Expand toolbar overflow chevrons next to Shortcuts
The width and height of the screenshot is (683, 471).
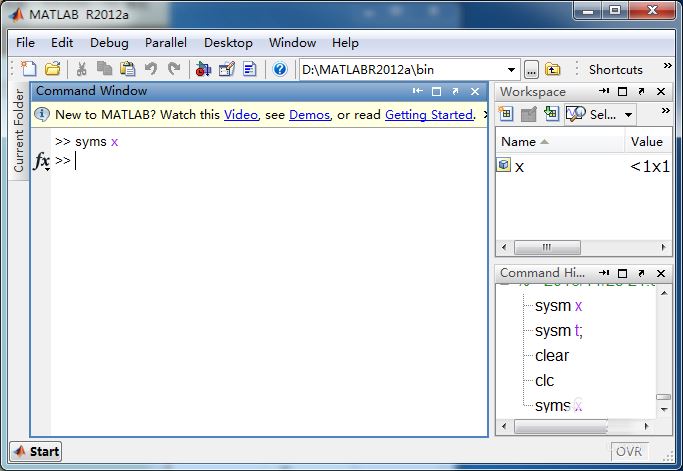tap(667, 66)
